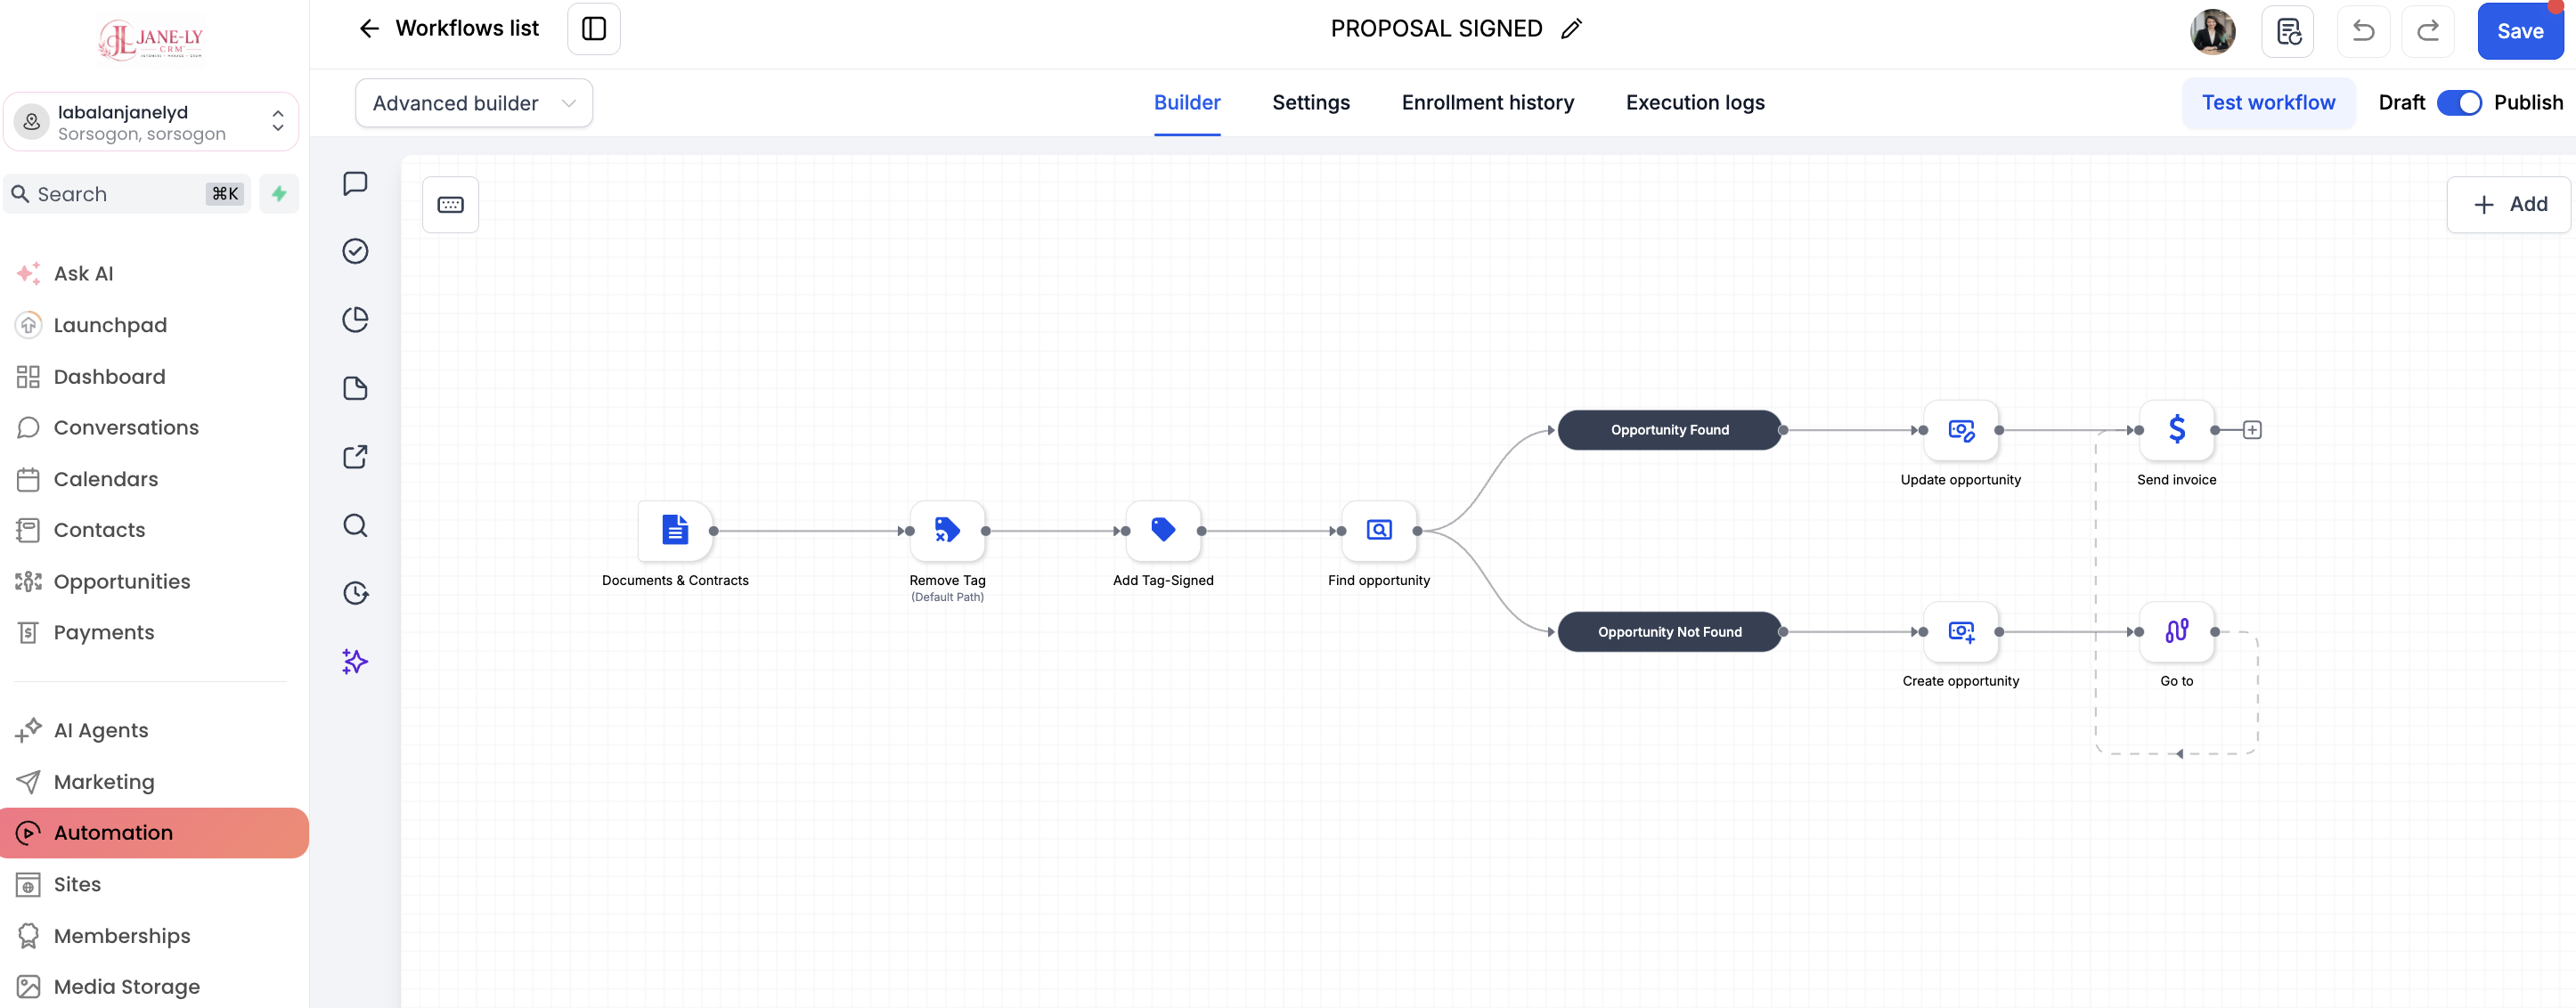Open Media Storage in the sidebar
The image size is (2576, 1008).
(126, 987)
